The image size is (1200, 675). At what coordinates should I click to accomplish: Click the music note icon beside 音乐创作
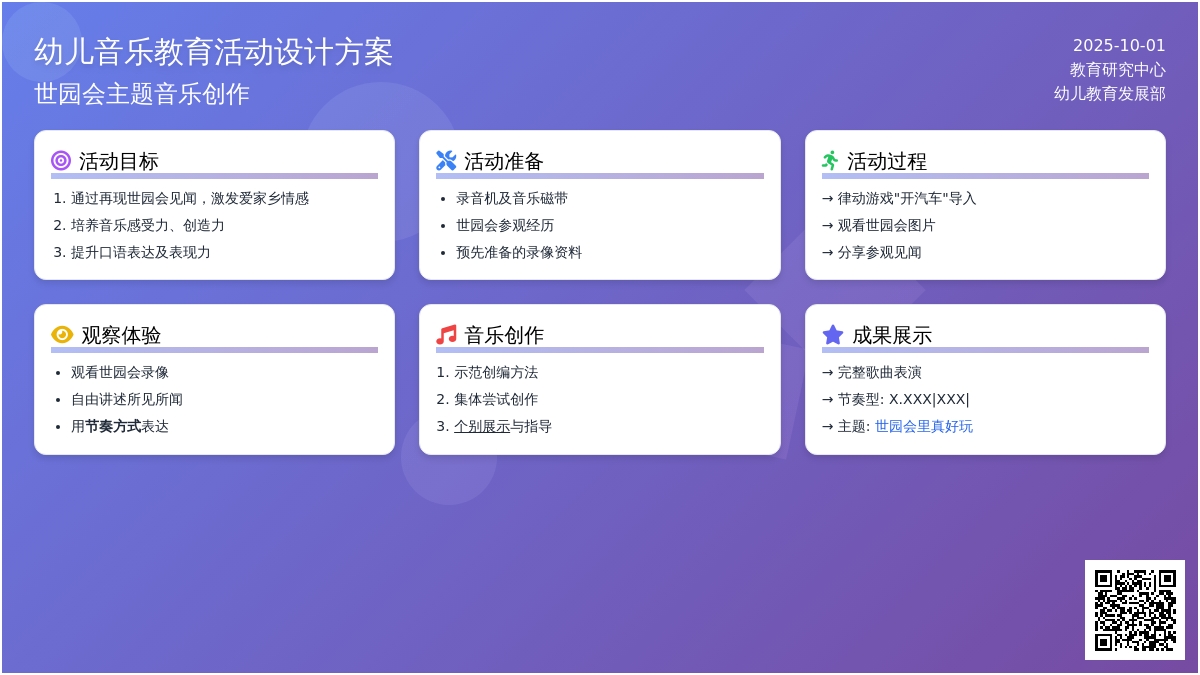(x=446, y=335)
